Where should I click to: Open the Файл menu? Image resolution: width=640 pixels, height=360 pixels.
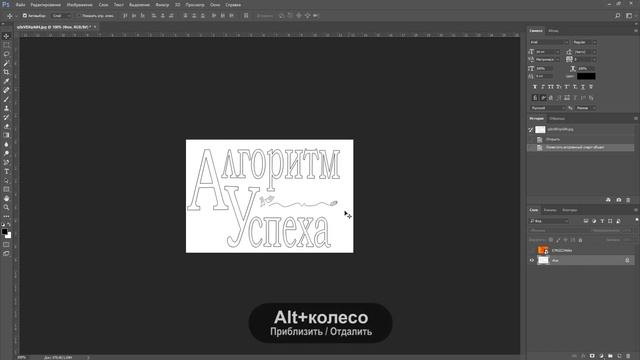point(20,5)
